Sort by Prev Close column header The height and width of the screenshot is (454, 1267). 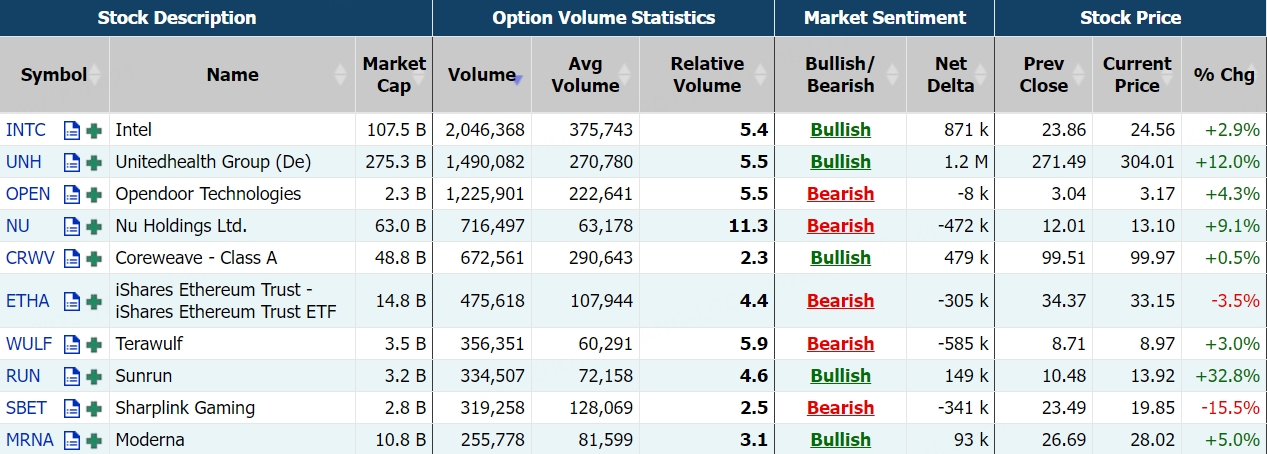pyautogui.click(x=1043, y=75)
